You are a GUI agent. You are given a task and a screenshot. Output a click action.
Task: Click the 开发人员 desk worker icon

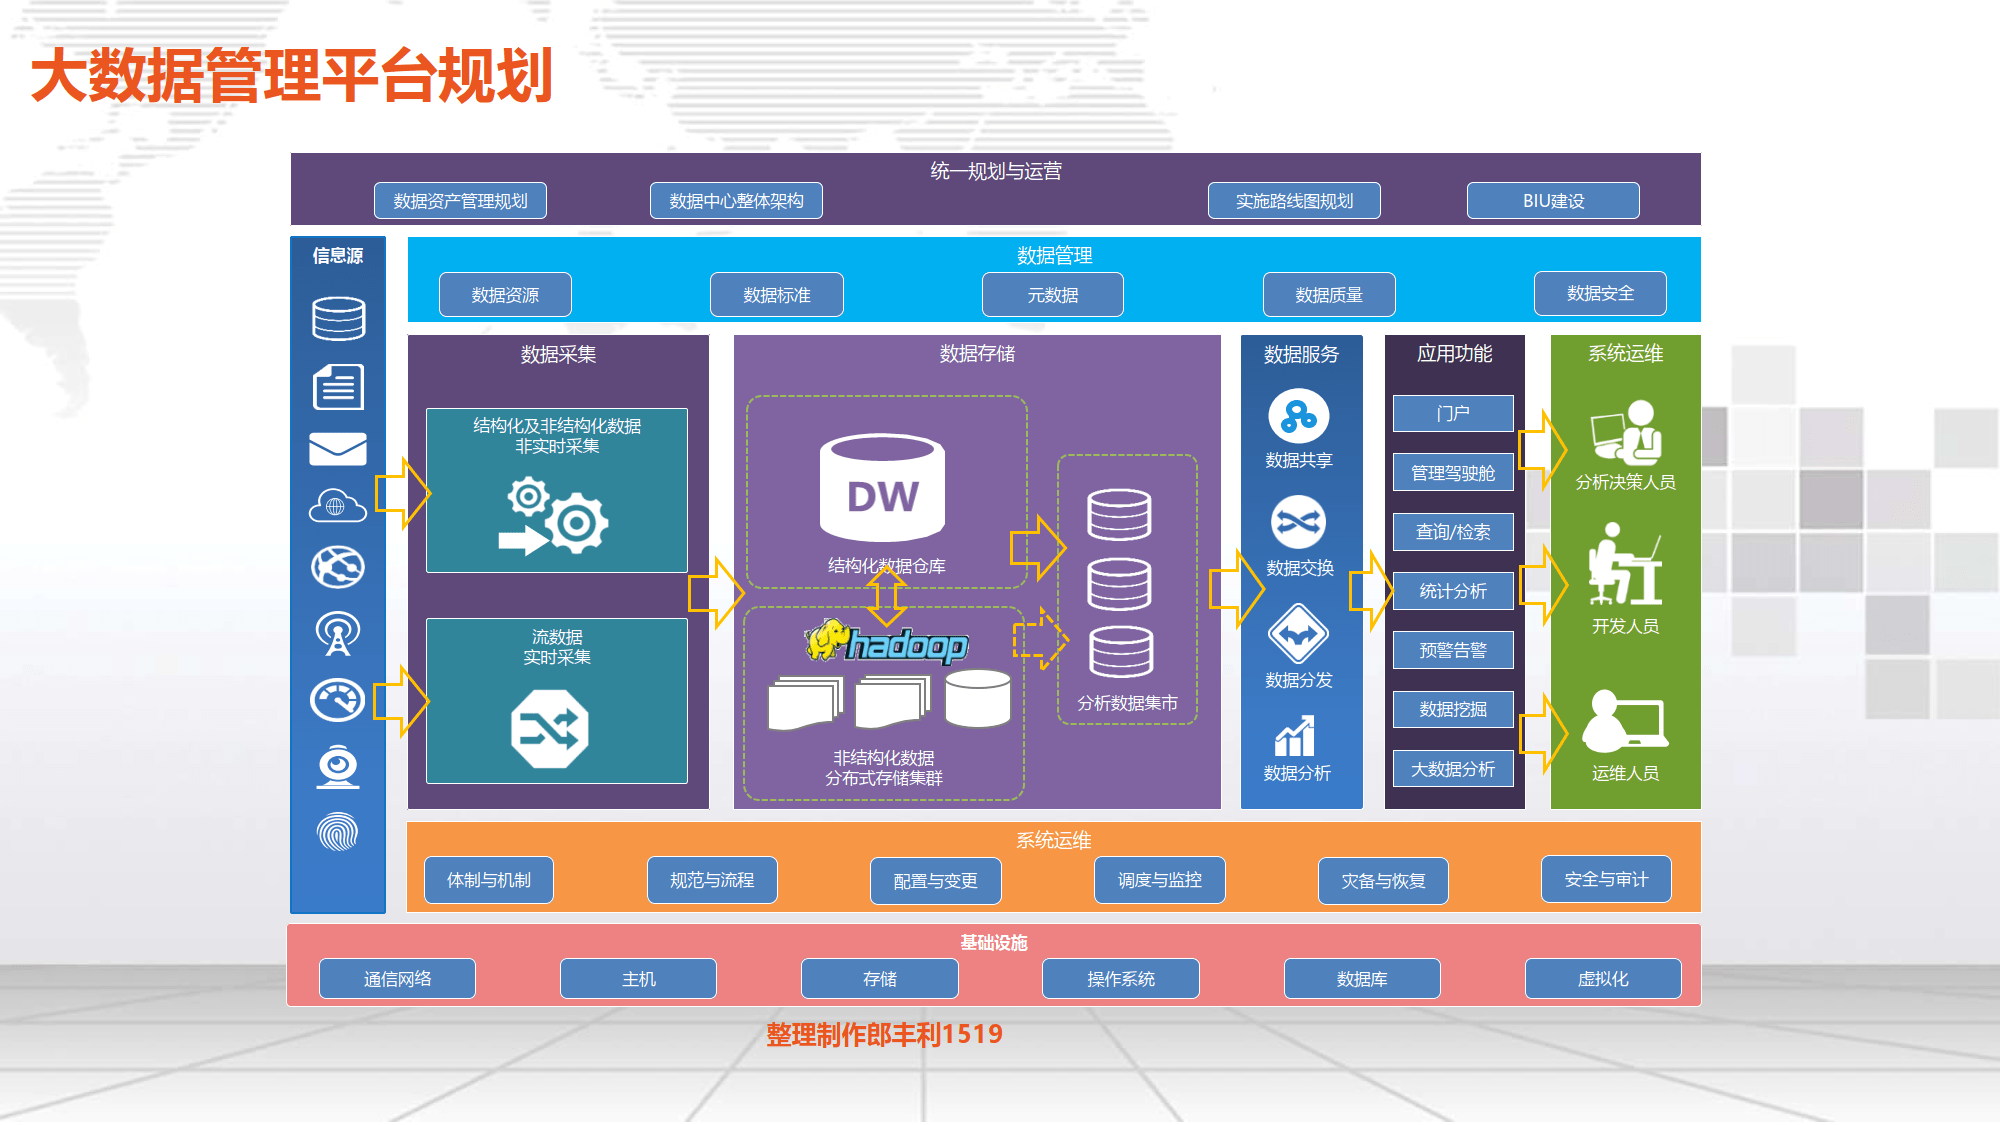[1625, 564]
